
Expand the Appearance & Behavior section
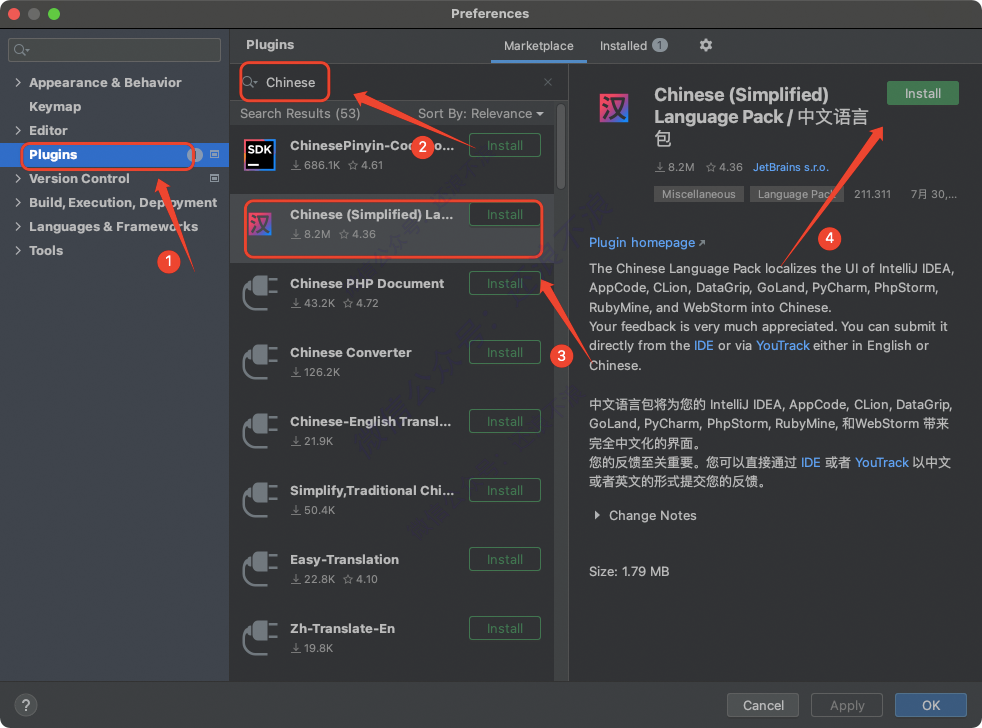pyautogui.click(x=18, y=83)
